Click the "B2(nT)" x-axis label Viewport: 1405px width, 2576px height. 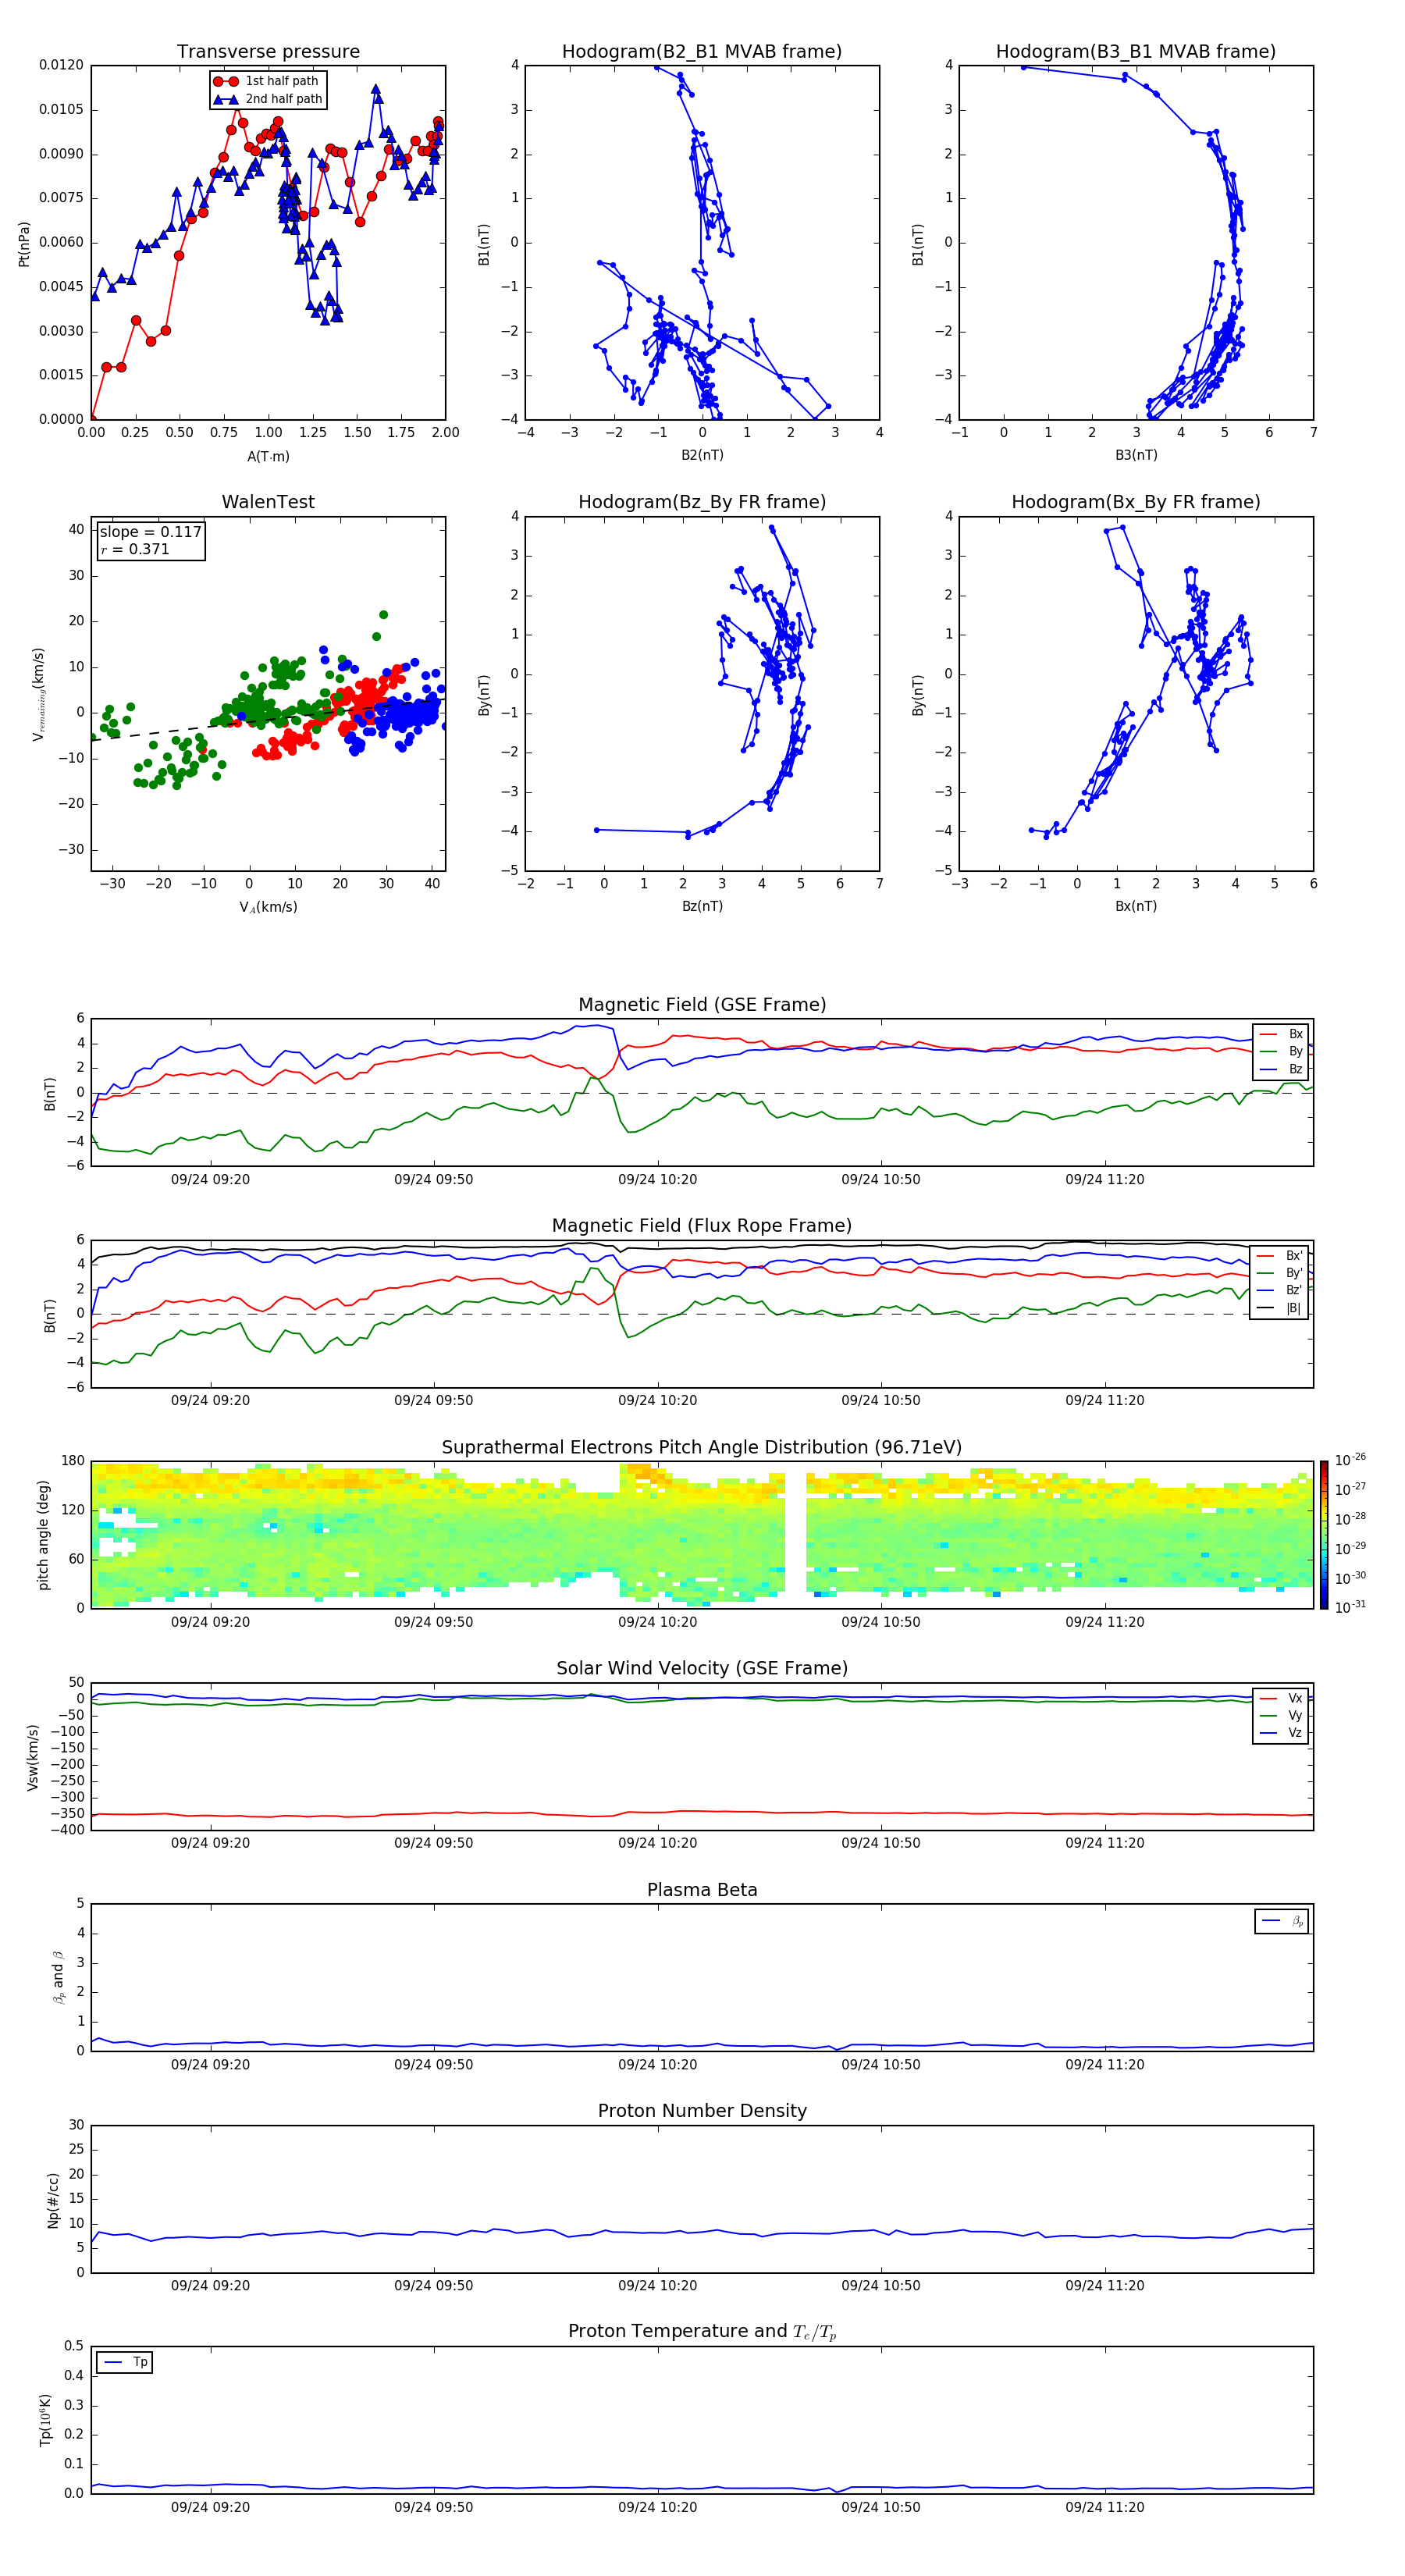(x=702, y=455)
